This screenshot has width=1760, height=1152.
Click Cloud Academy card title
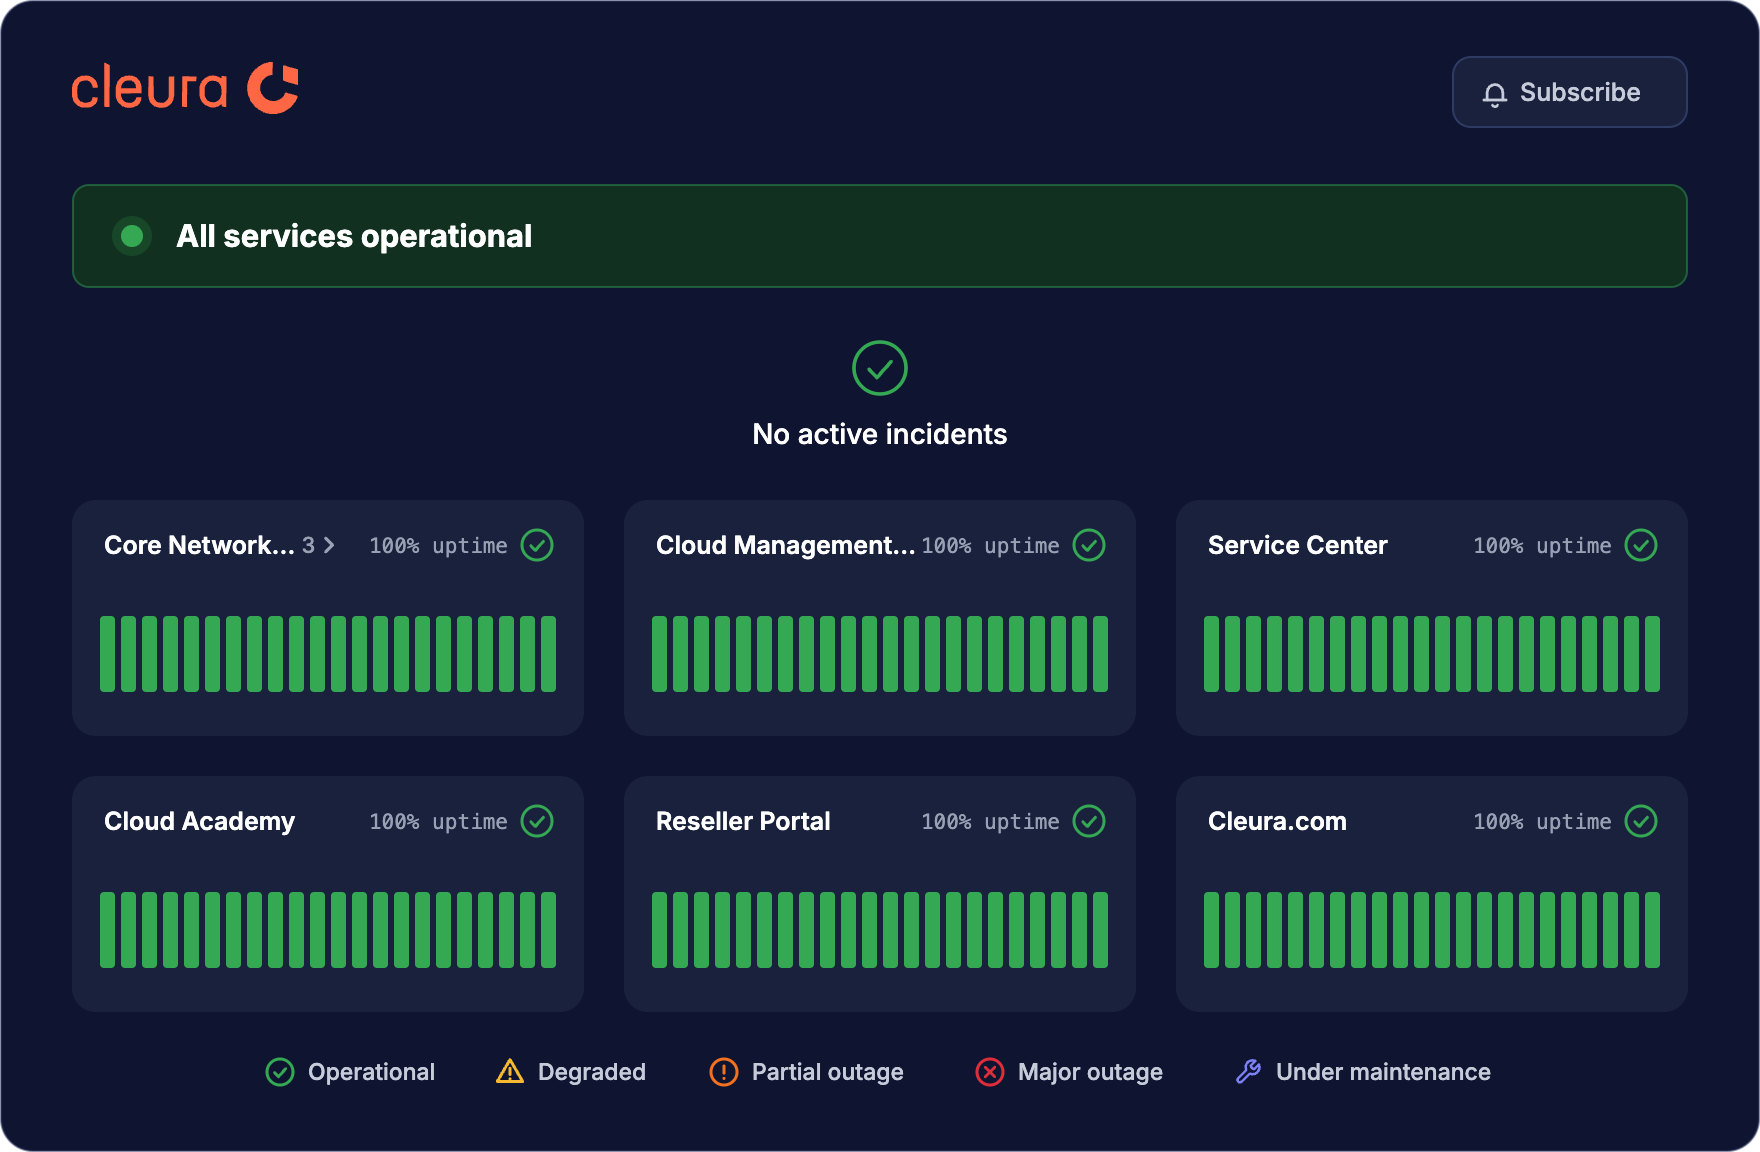pos(199,821)
